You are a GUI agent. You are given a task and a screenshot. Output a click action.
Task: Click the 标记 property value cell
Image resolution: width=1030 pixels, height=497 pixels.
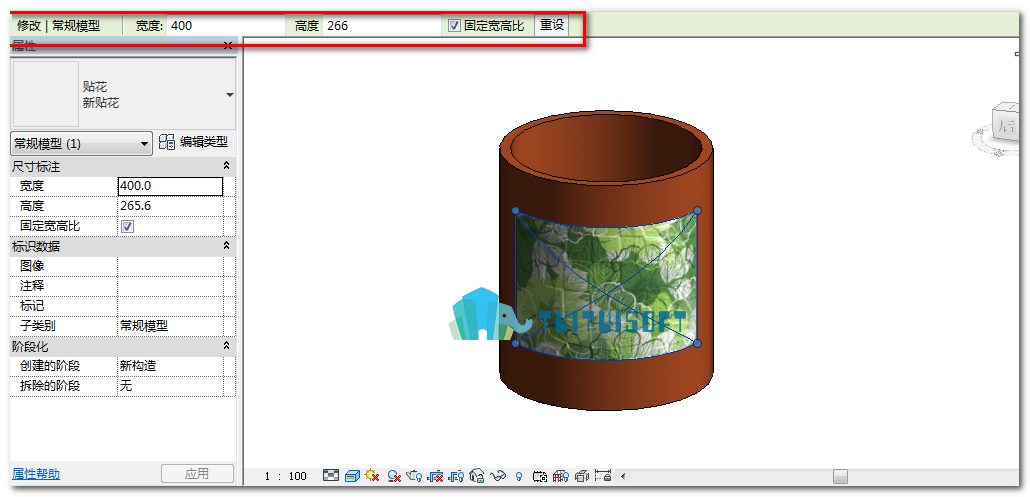pyautogui.click(x=170, y=306)
